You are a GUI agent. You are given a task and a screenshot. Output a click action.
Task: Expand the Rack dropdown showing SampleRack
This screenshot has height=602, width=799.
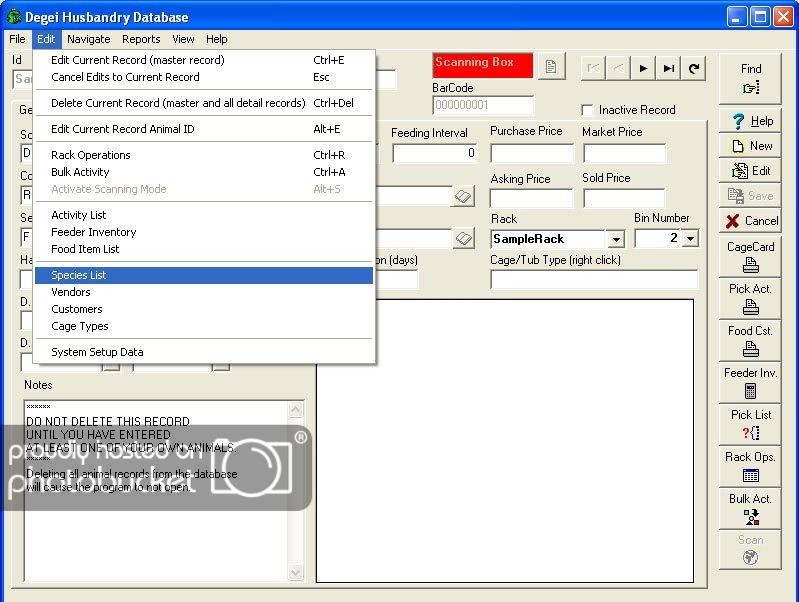coord(616,239)
